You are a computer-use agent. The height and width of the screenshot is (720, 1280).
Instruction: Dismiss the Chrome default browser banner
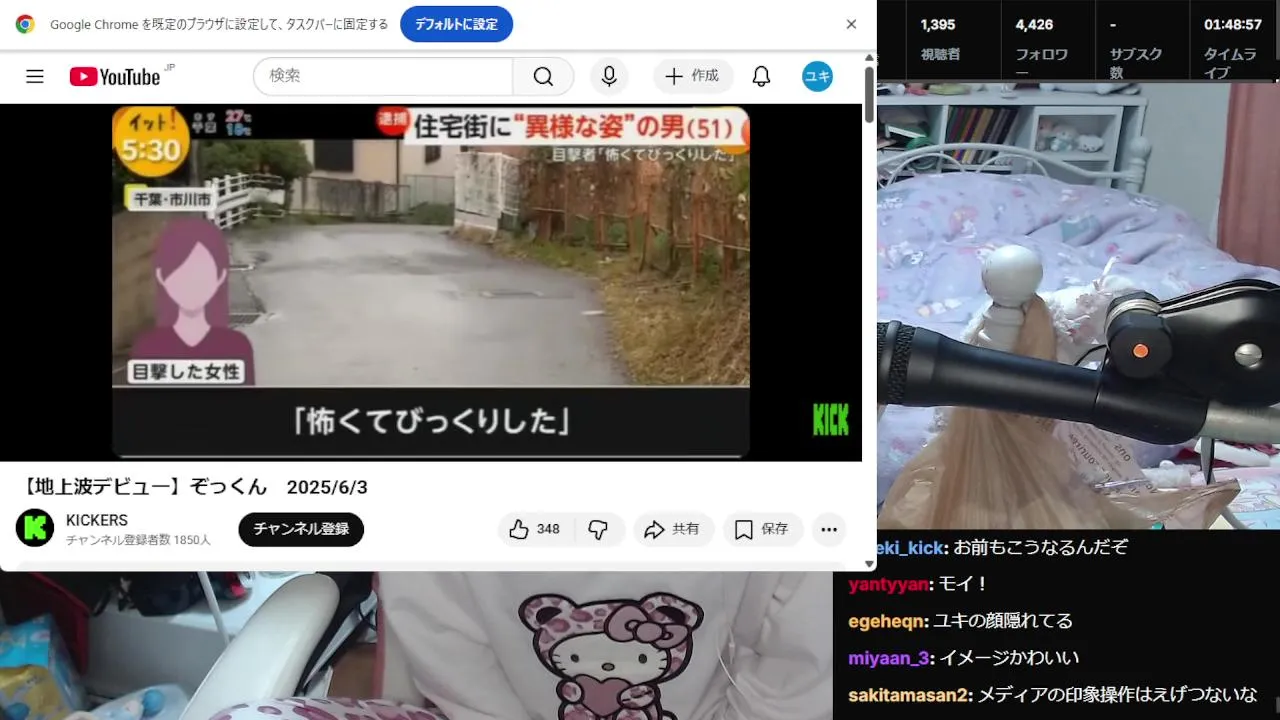851,24
